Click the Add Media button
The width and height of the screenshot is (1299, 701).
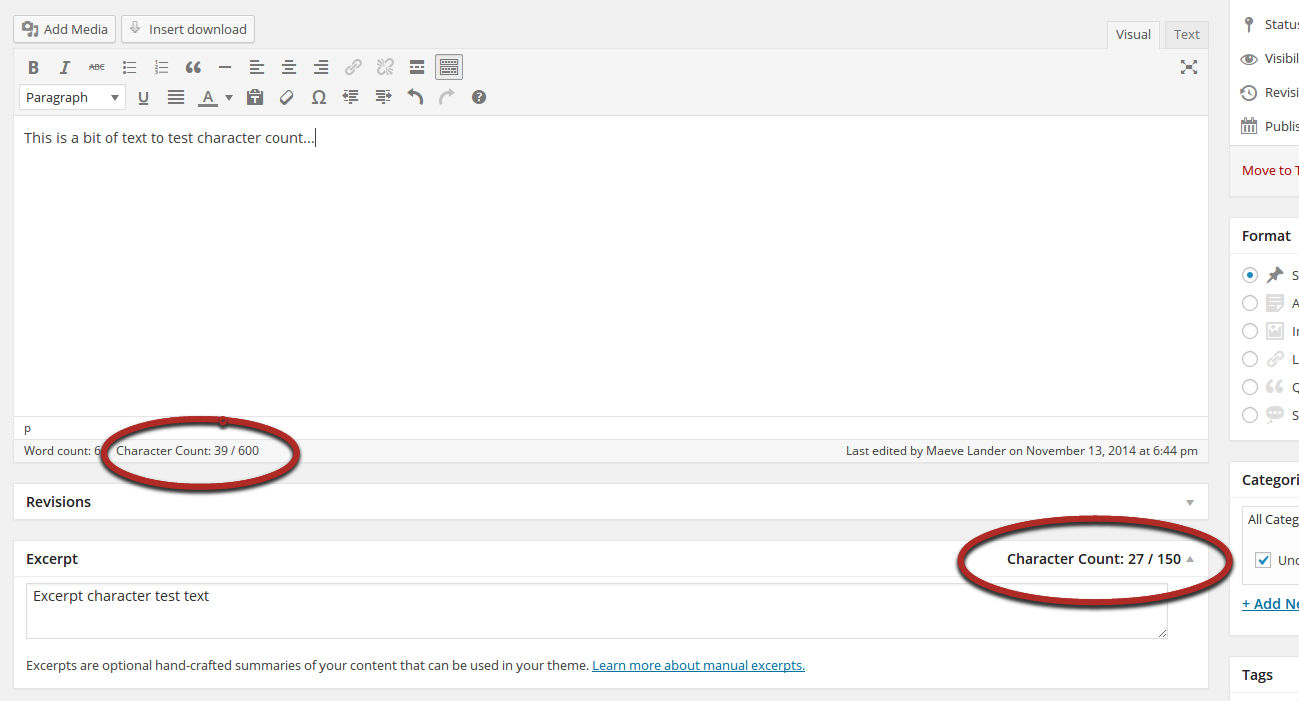pos(65,29)
